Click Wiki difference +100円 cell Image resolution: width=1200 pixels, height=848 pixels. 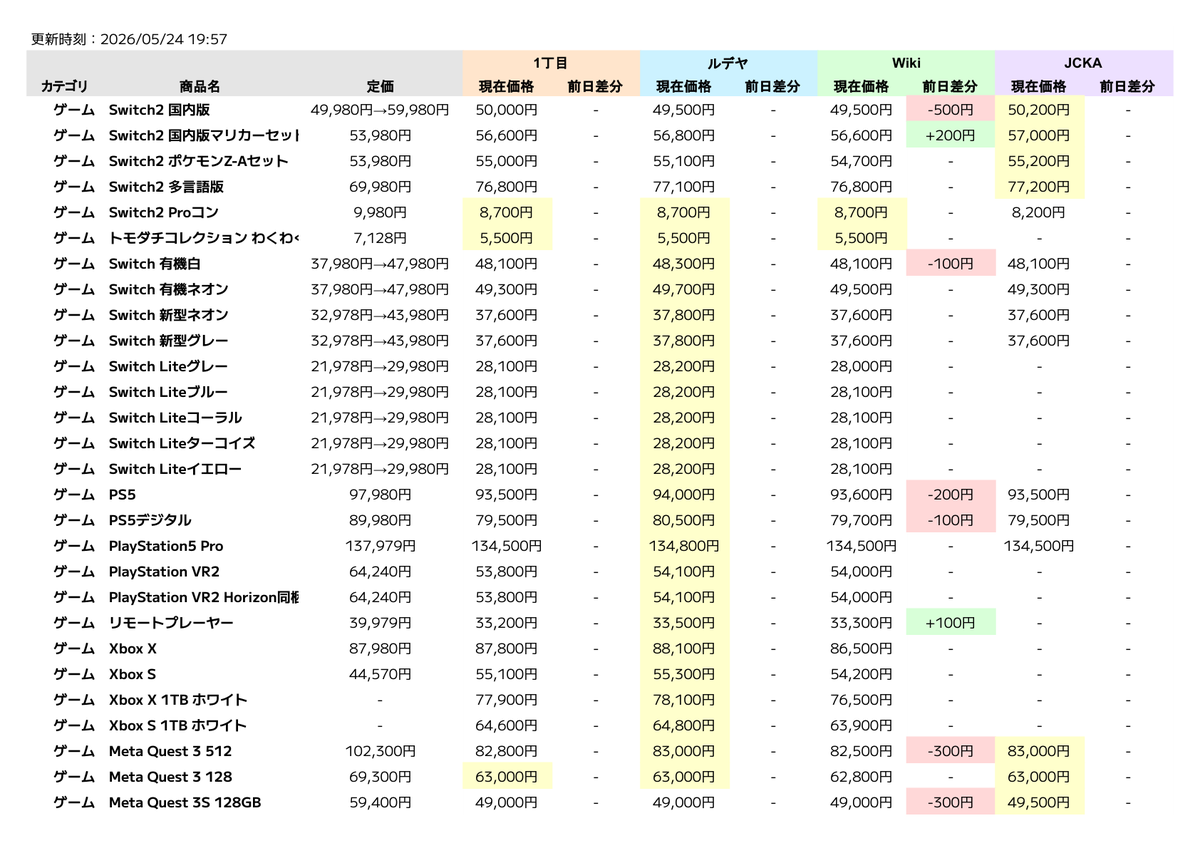point(951,623)
